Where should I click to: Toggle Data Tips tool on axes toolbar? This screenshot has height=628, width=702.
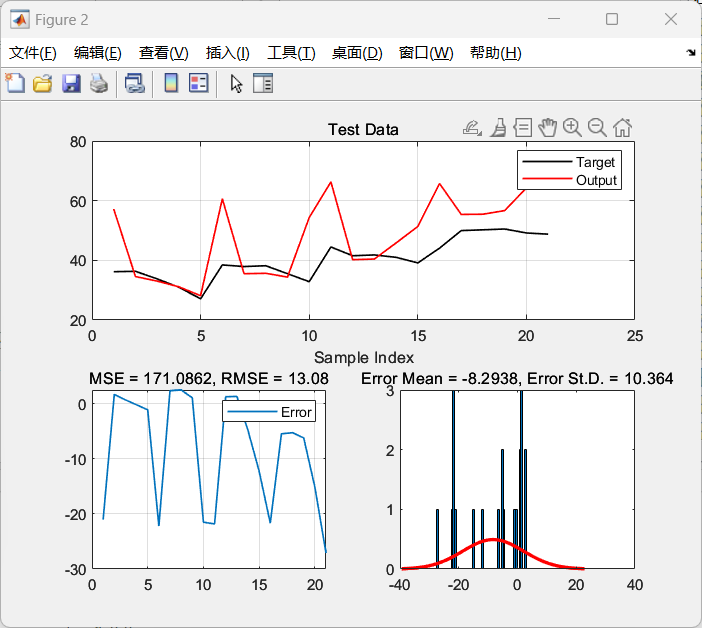(x=522, y=127)
